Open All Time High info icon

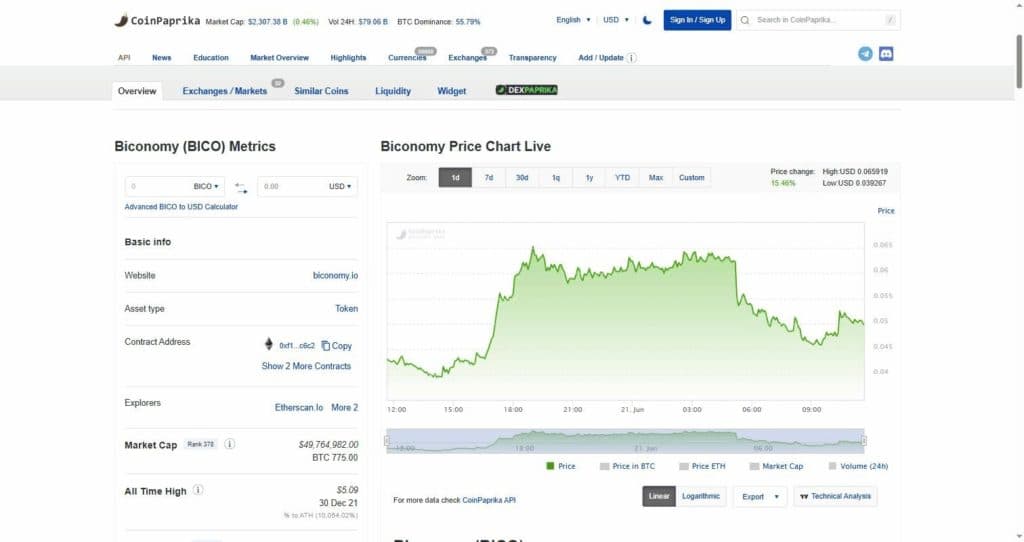tap(198, 490)
